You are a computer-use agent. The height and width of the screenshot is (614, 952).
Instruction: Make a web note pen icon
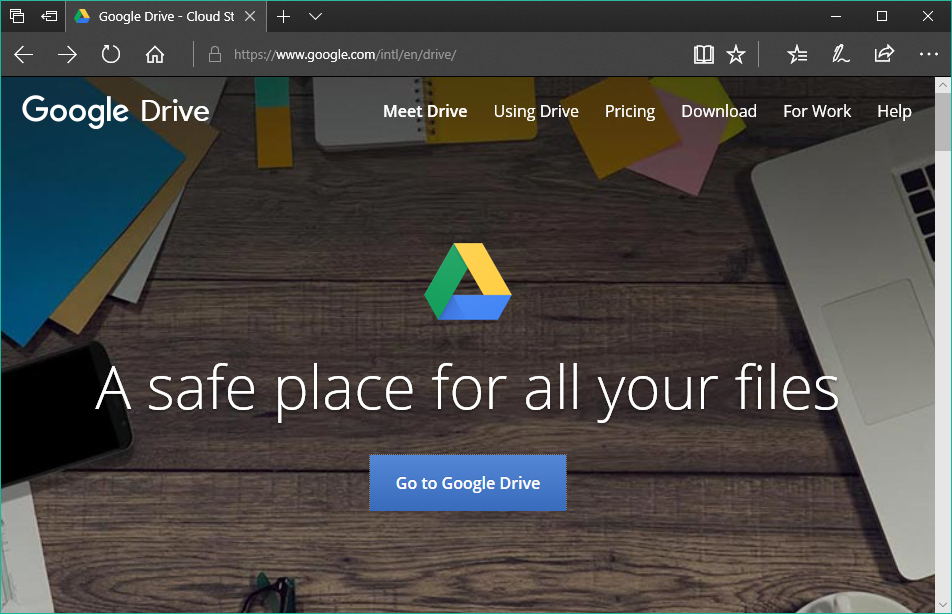(x=840, y=55)
